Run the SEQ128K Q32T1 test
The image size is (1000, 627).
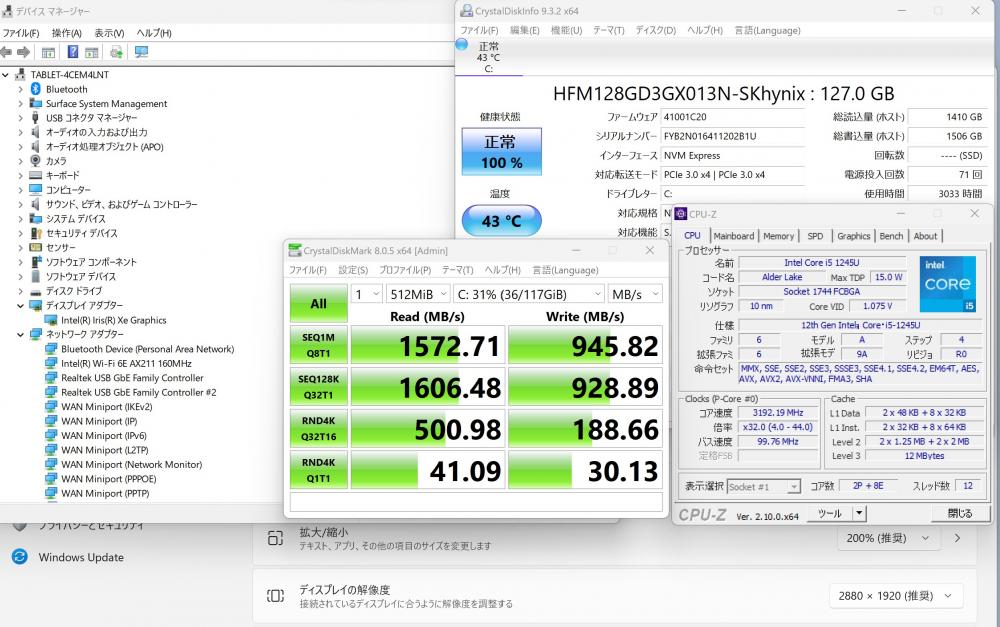(318, 387)
